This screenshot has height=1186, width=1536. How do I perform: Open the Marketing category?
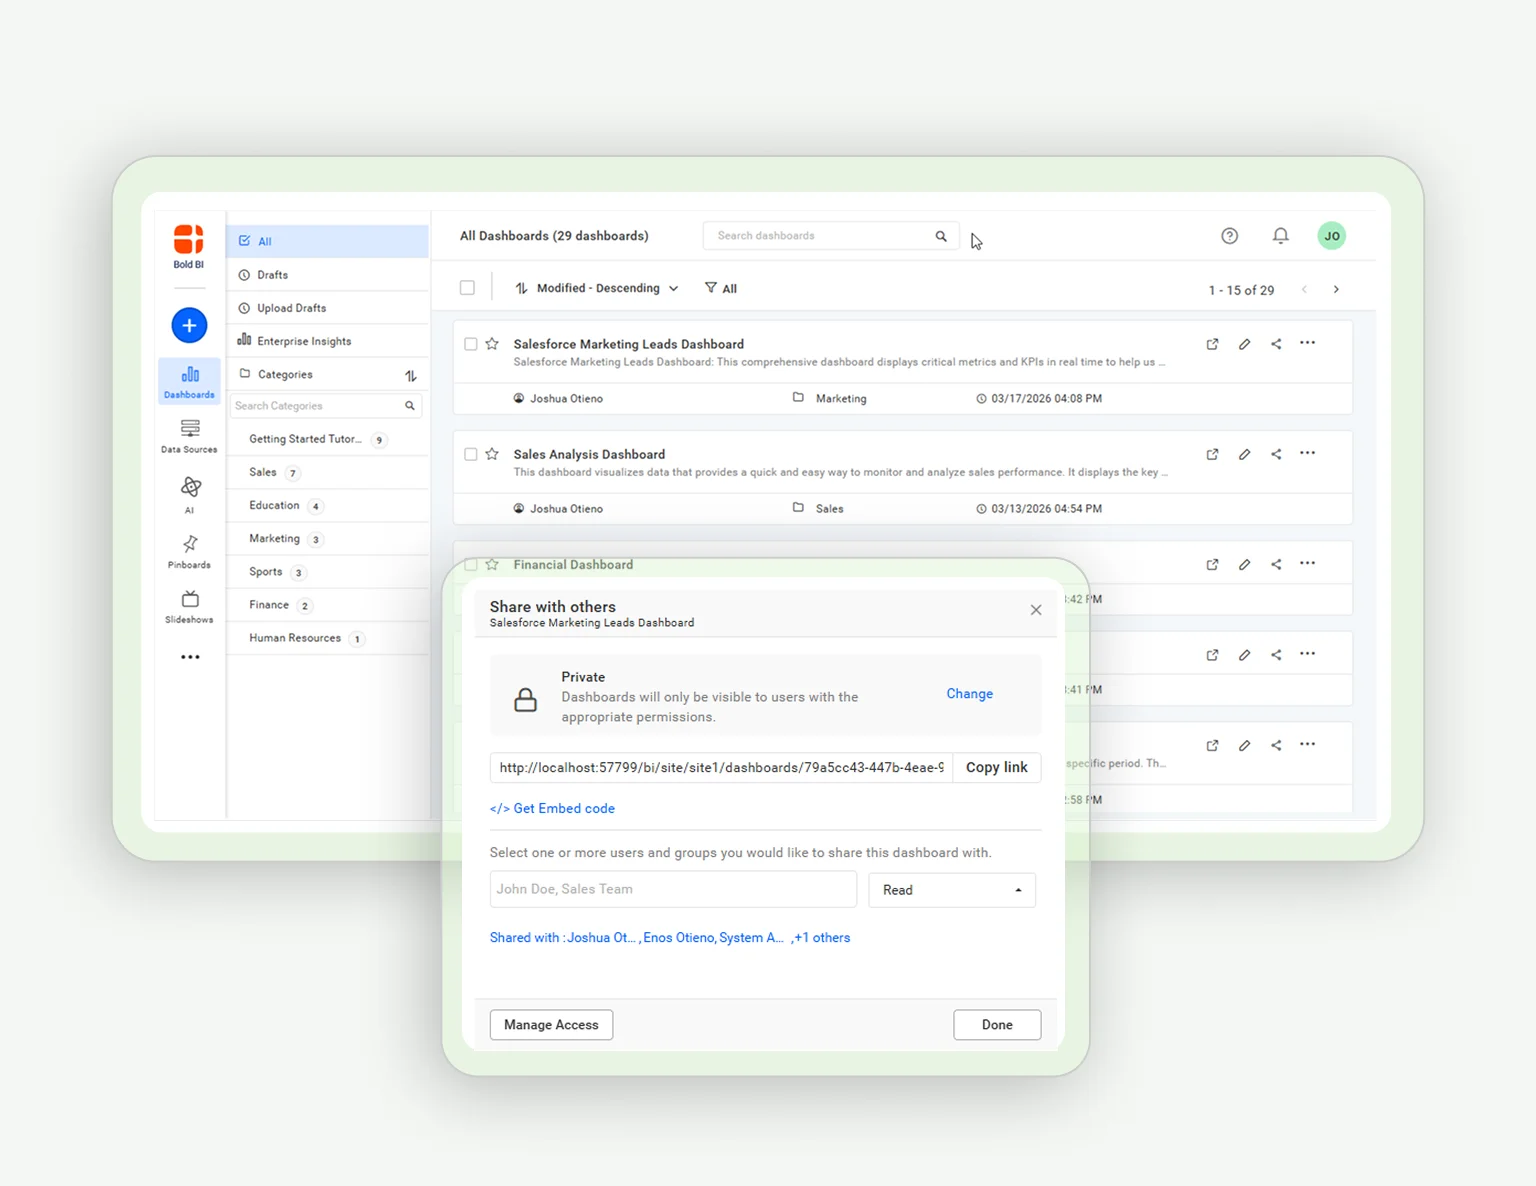coord(328,538)
